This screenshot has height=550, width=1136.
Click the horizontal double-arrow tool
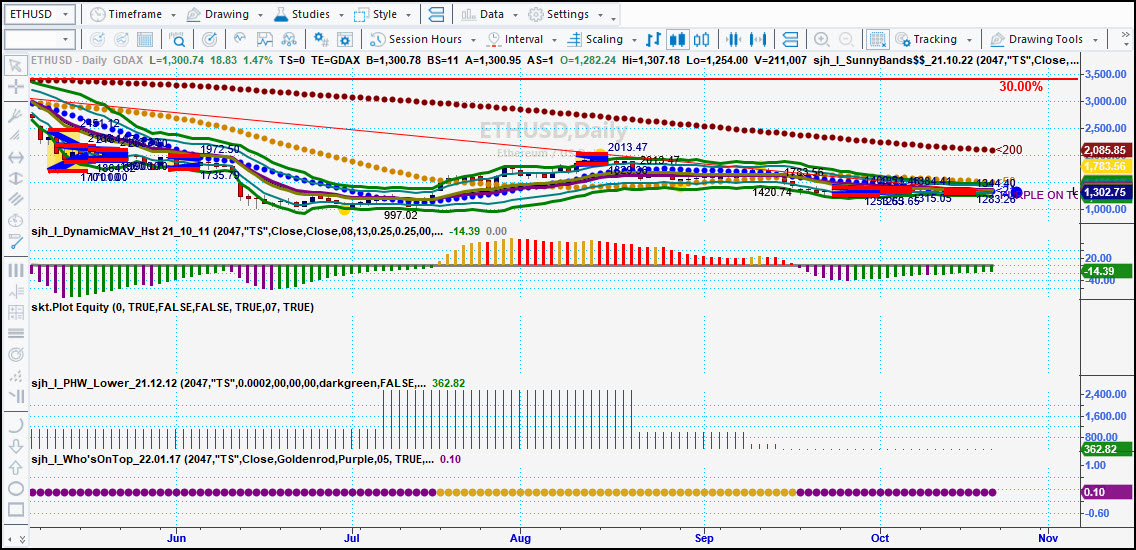coord(15,157)
